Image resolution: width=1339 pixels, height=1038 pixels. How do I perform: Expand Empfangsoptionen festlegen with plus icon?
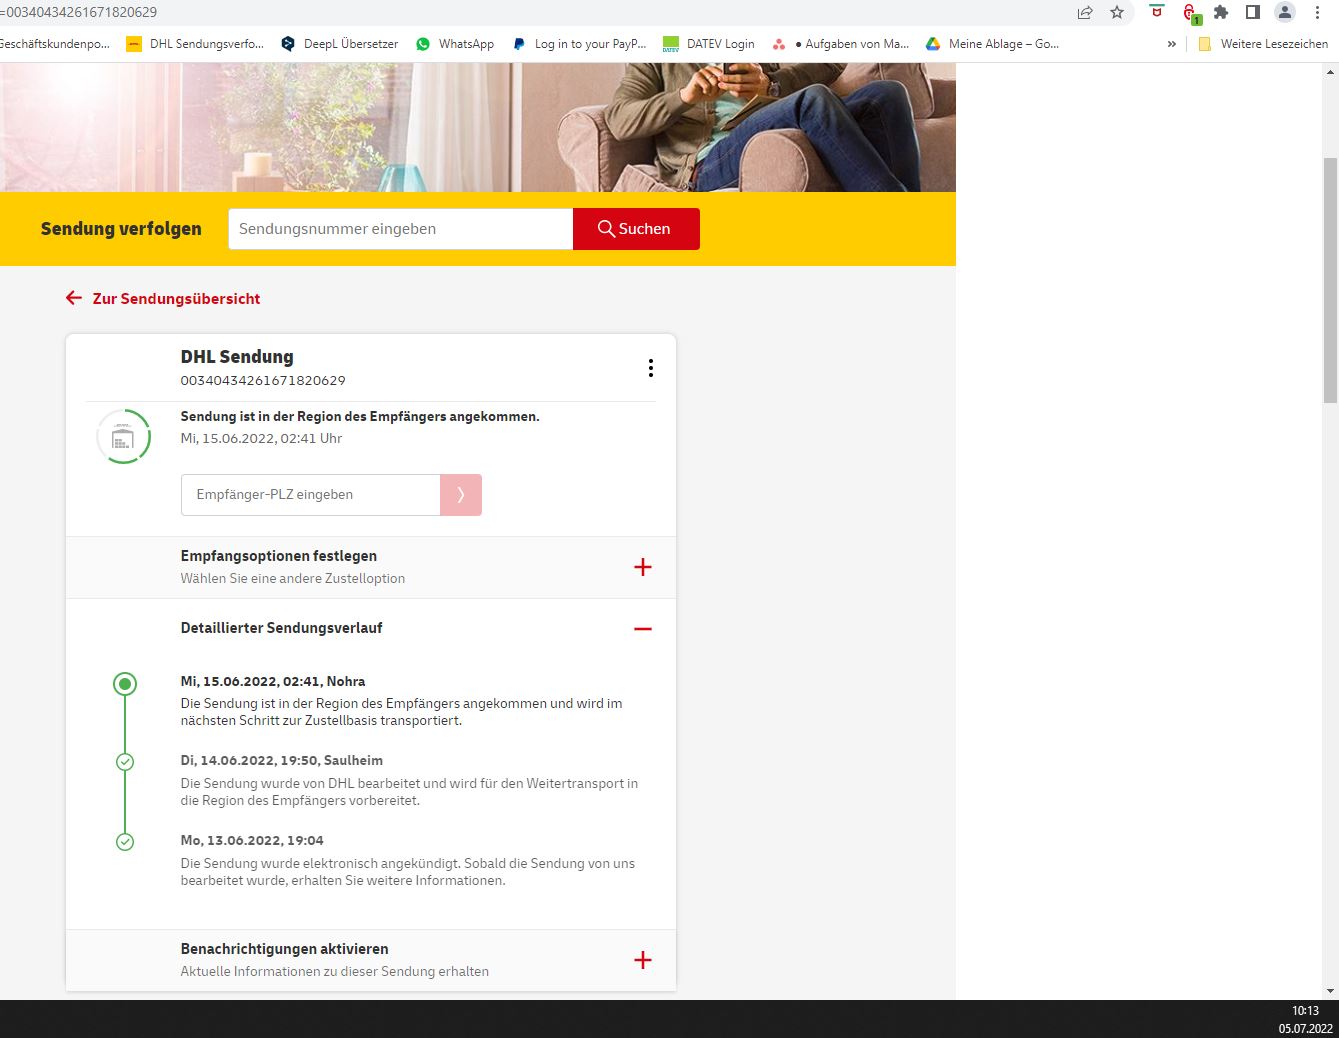643,567
